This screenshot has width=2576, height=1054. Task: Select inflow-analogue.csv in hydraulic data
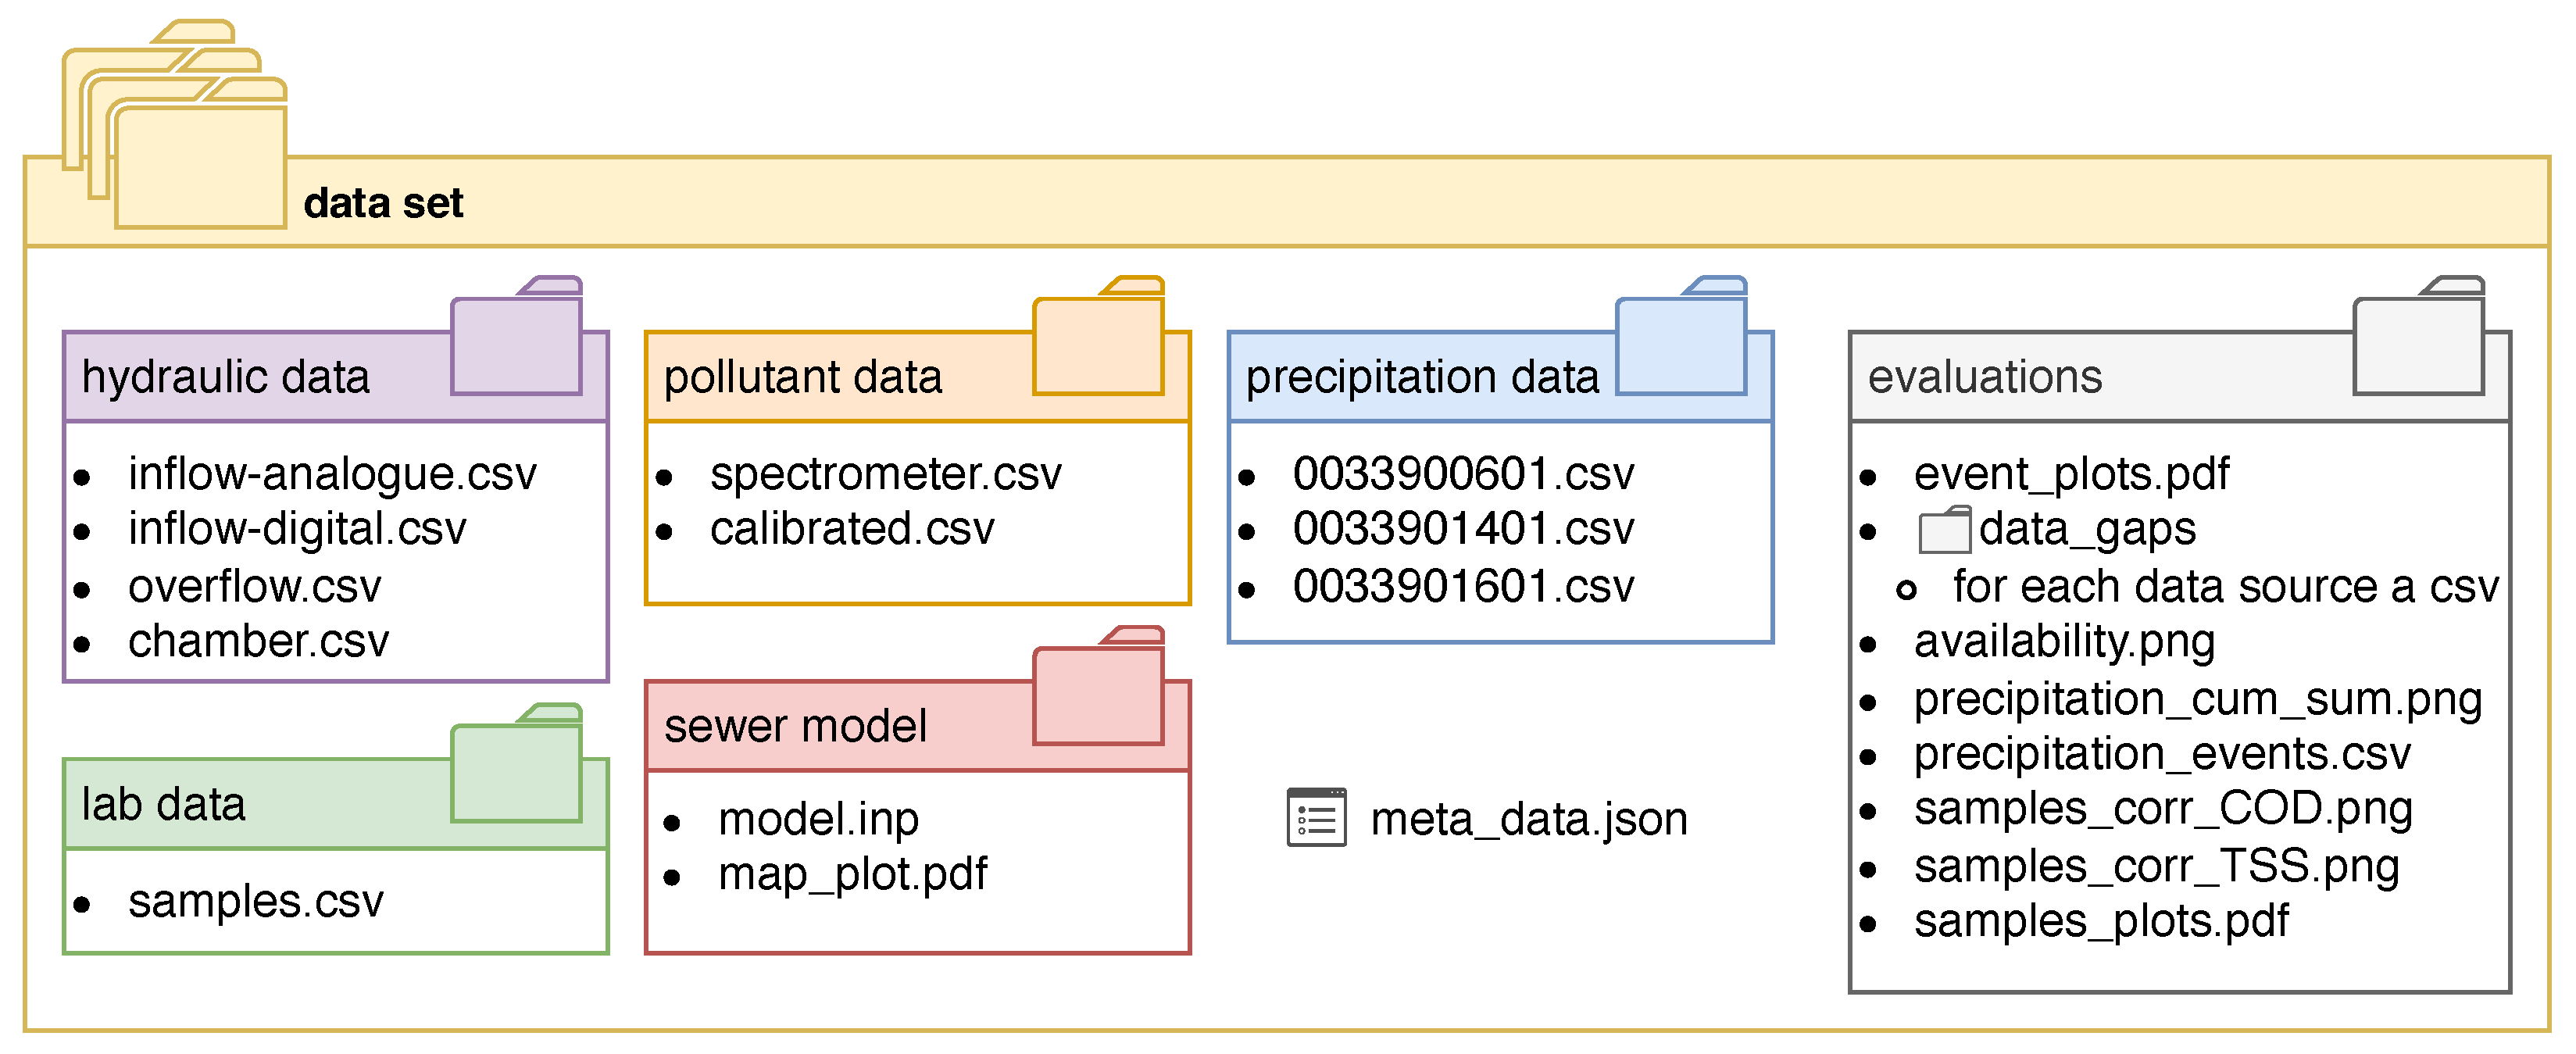332,474
